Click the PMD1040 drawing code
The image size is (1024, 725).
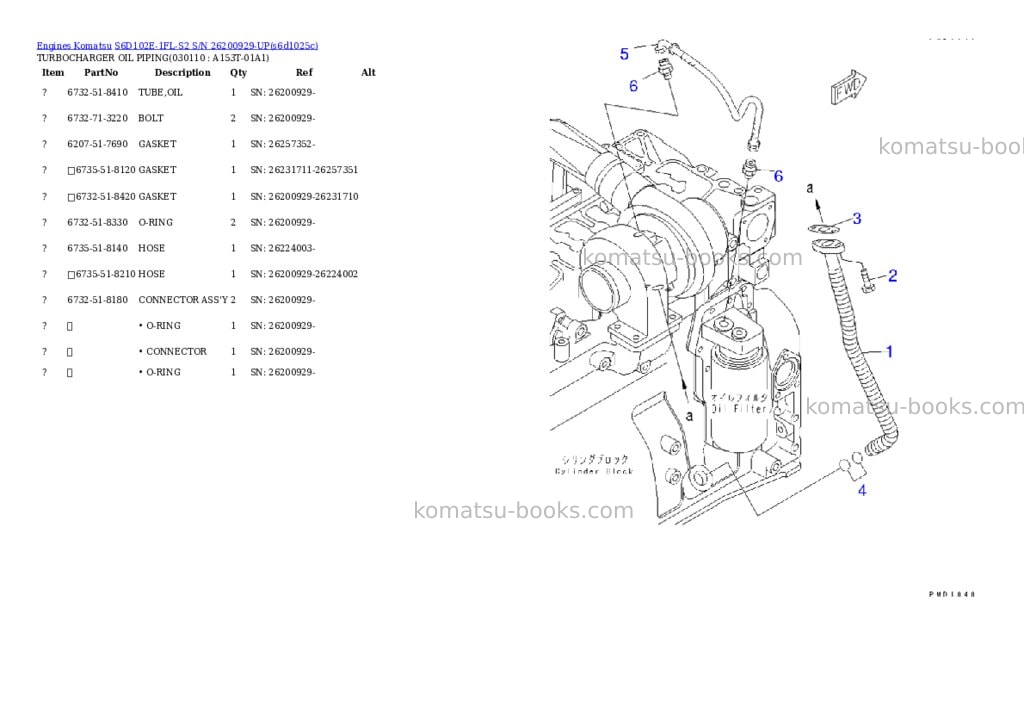pyautogui.click(x=952, y=595)
